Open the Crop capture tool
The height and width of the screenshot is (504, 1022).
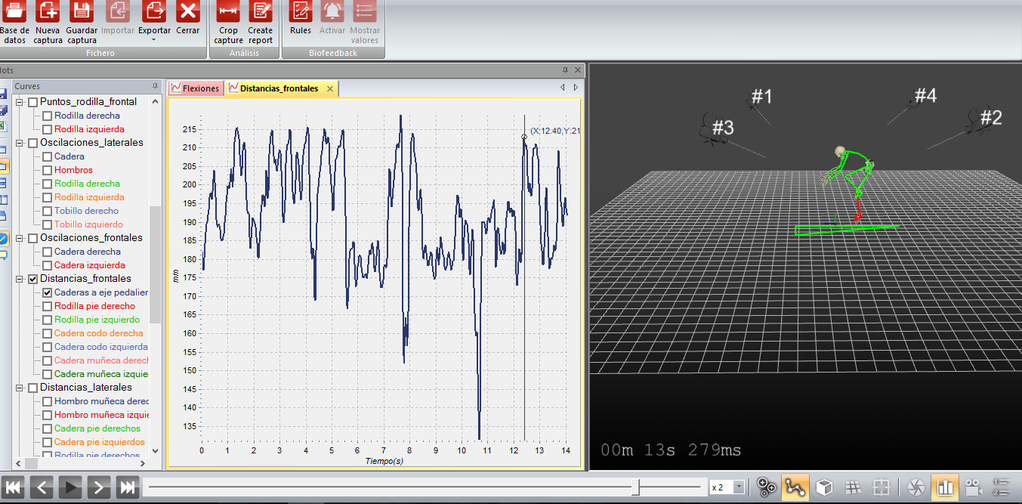pyautogui.click(x=227, y=11)
